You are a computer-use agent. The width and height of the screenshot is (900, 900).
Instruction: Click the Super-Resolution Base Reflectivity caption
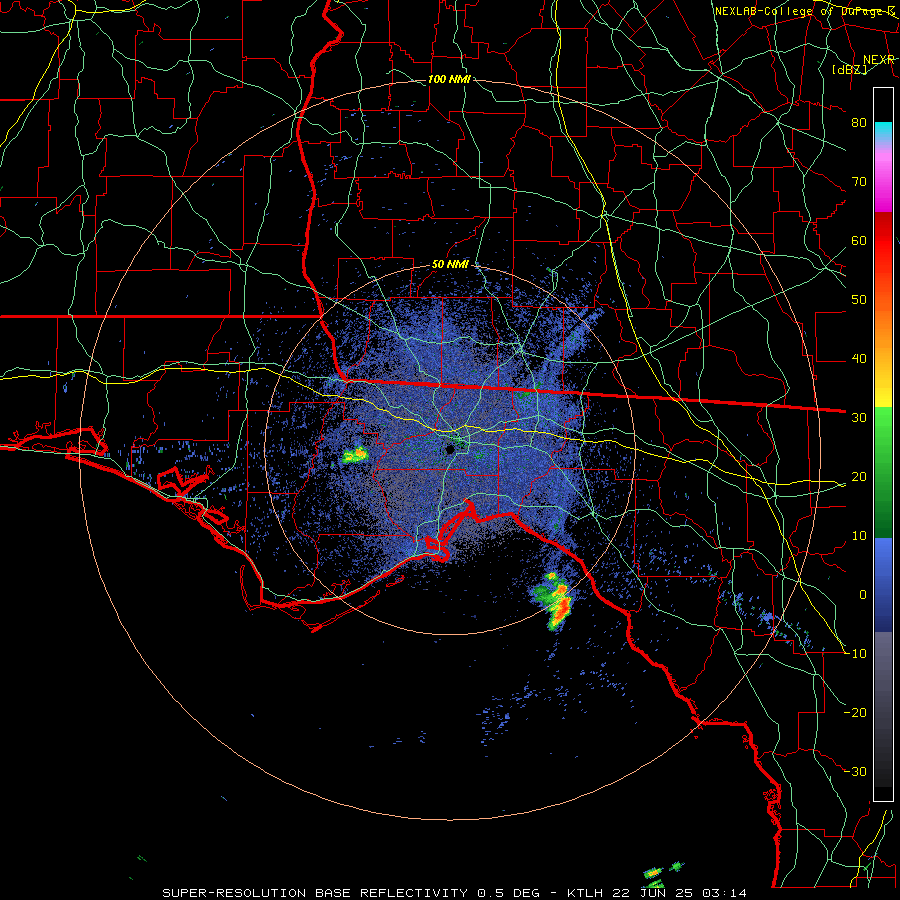coord(351,893)
